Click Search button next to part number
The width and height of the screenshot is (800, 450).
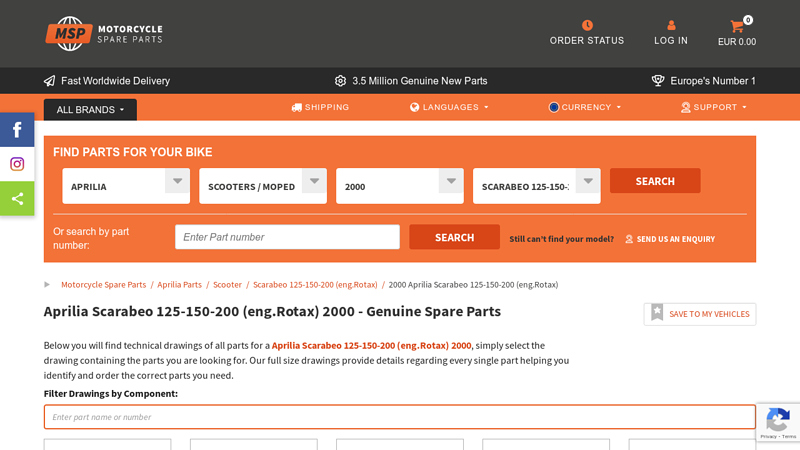pos(454,237)
